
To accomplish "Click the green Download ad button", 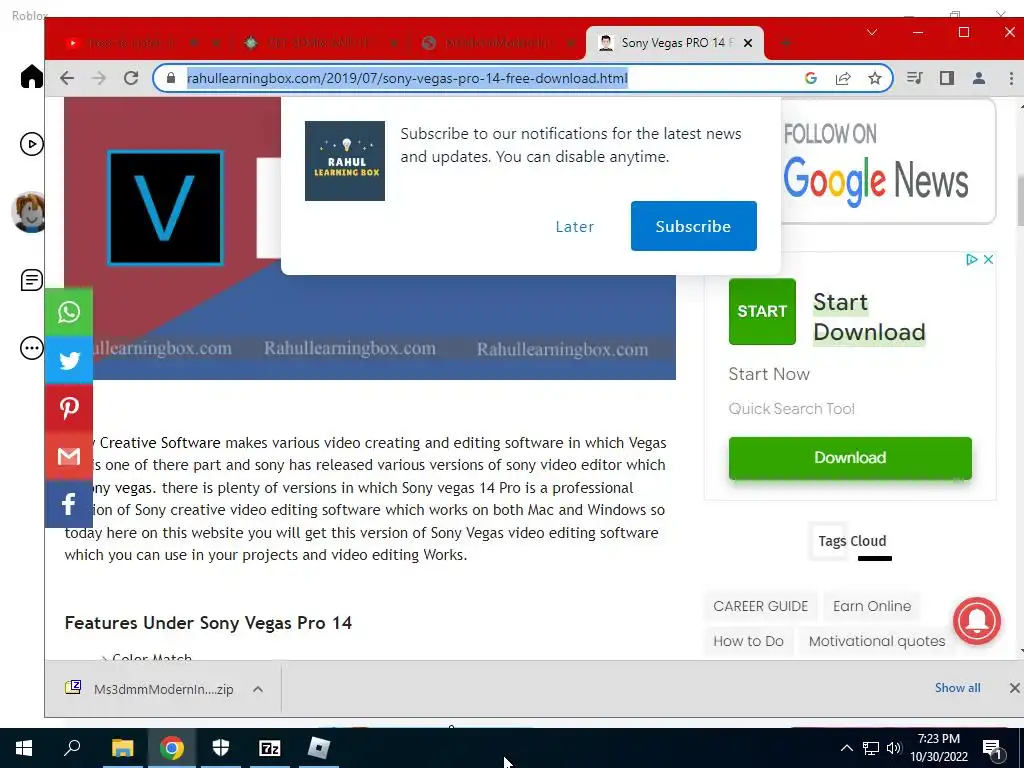I will pos(850,458).
